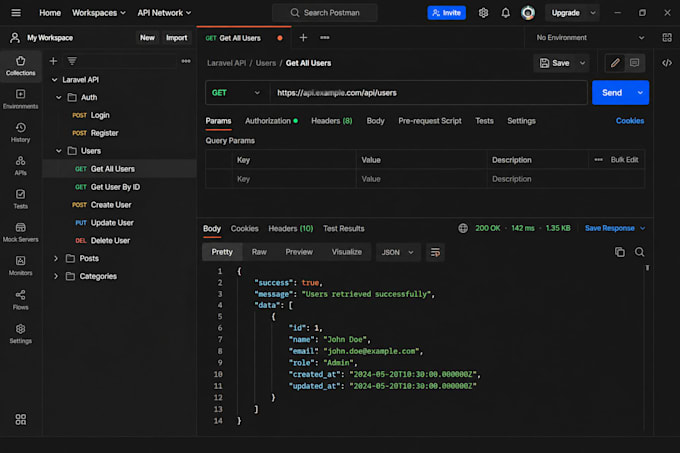680x453 pixels.
Task: Open the GET method dropdown
Action: tap(236, 93)
